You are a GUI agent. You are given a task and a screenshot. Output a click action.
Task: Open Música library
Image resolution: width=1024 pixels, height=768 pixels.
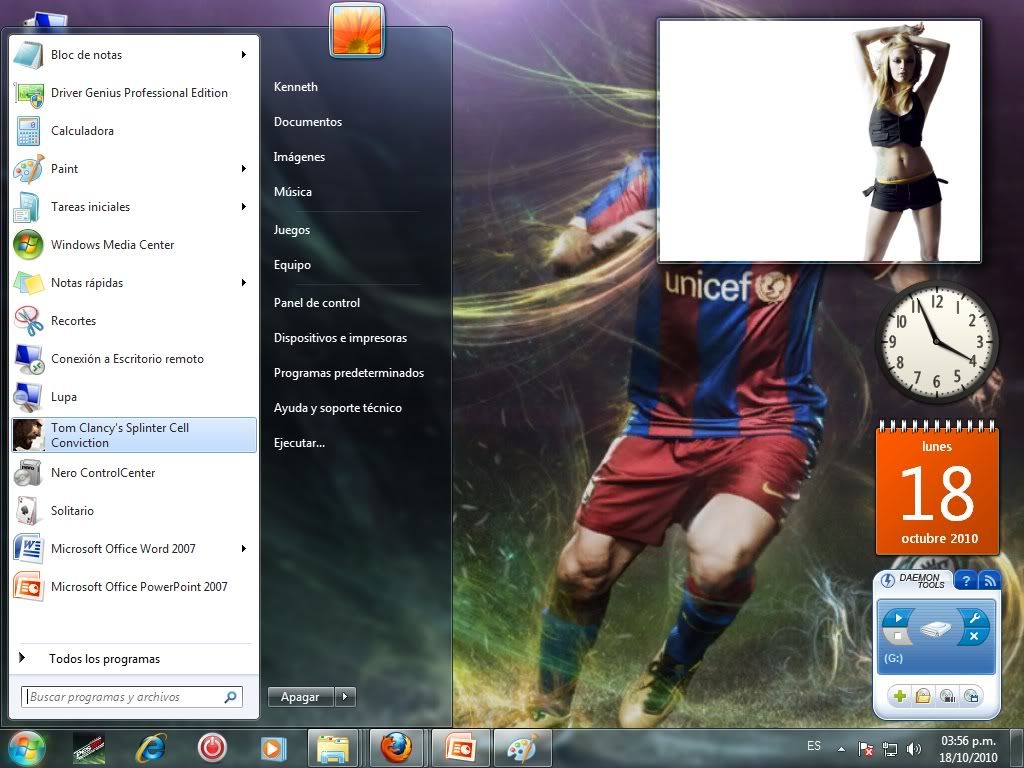click(293, 191)
